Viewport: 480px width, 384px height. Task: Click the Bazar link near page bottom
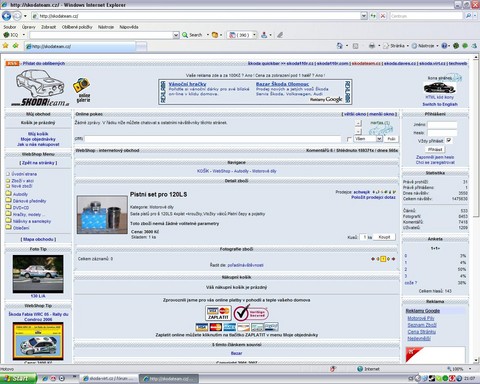pos(236,353)
